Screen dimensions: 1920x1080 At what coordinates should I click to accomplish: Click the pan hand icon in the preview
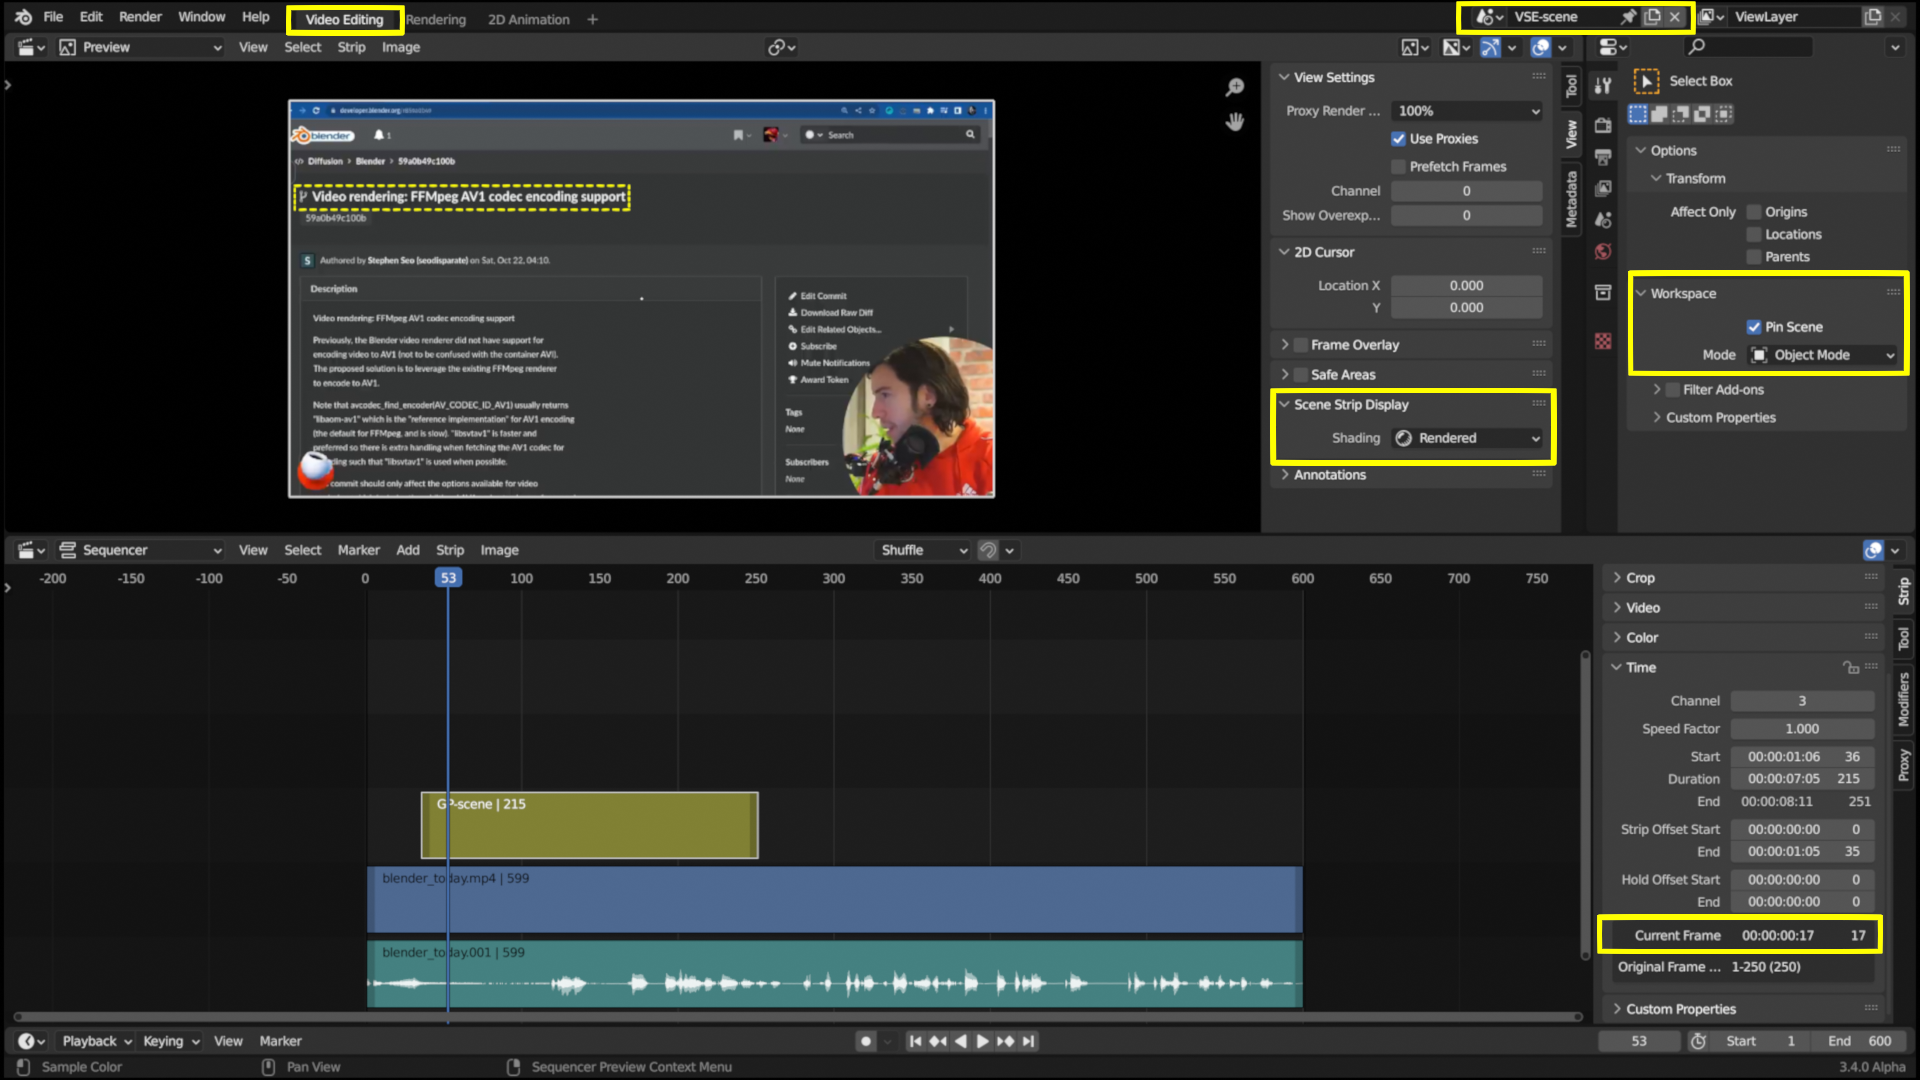point(1235,122)
